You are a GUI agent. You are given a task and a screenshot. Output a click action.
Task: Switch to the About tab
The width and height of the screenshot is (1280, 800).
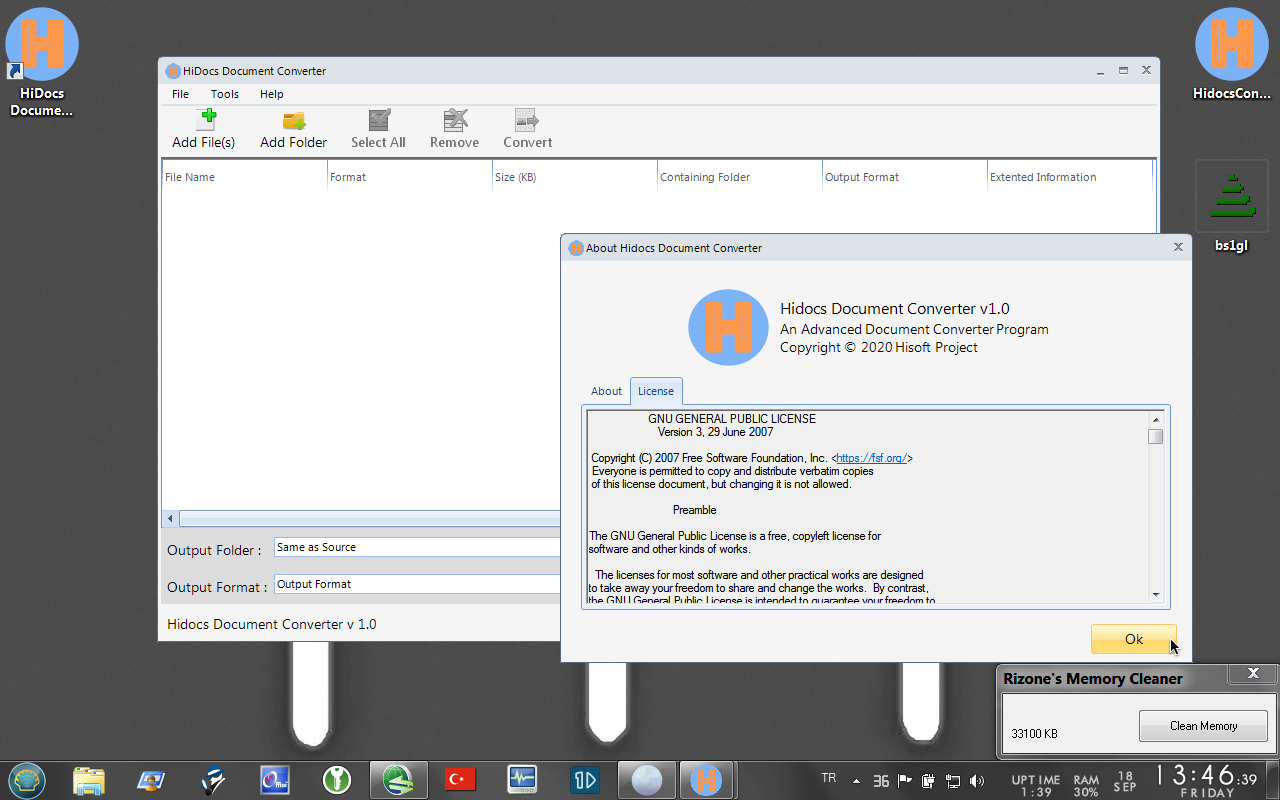click(x=606, y=391)
